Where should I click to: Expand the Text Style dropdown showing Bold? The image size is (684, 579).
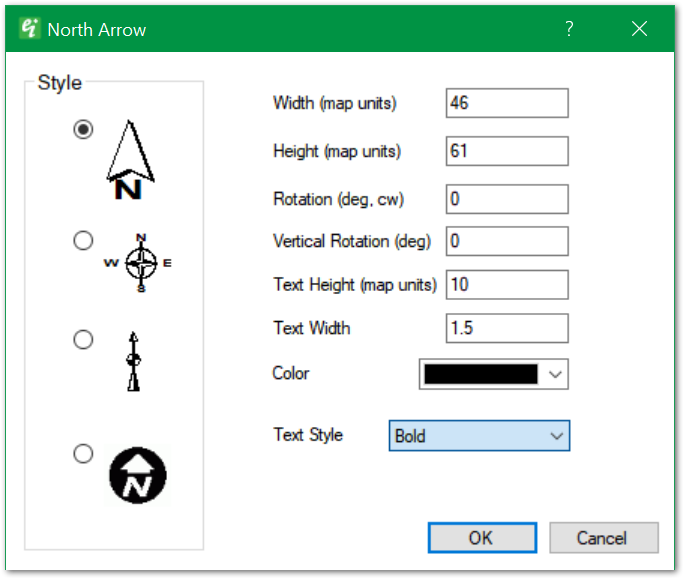click(557, 436)
